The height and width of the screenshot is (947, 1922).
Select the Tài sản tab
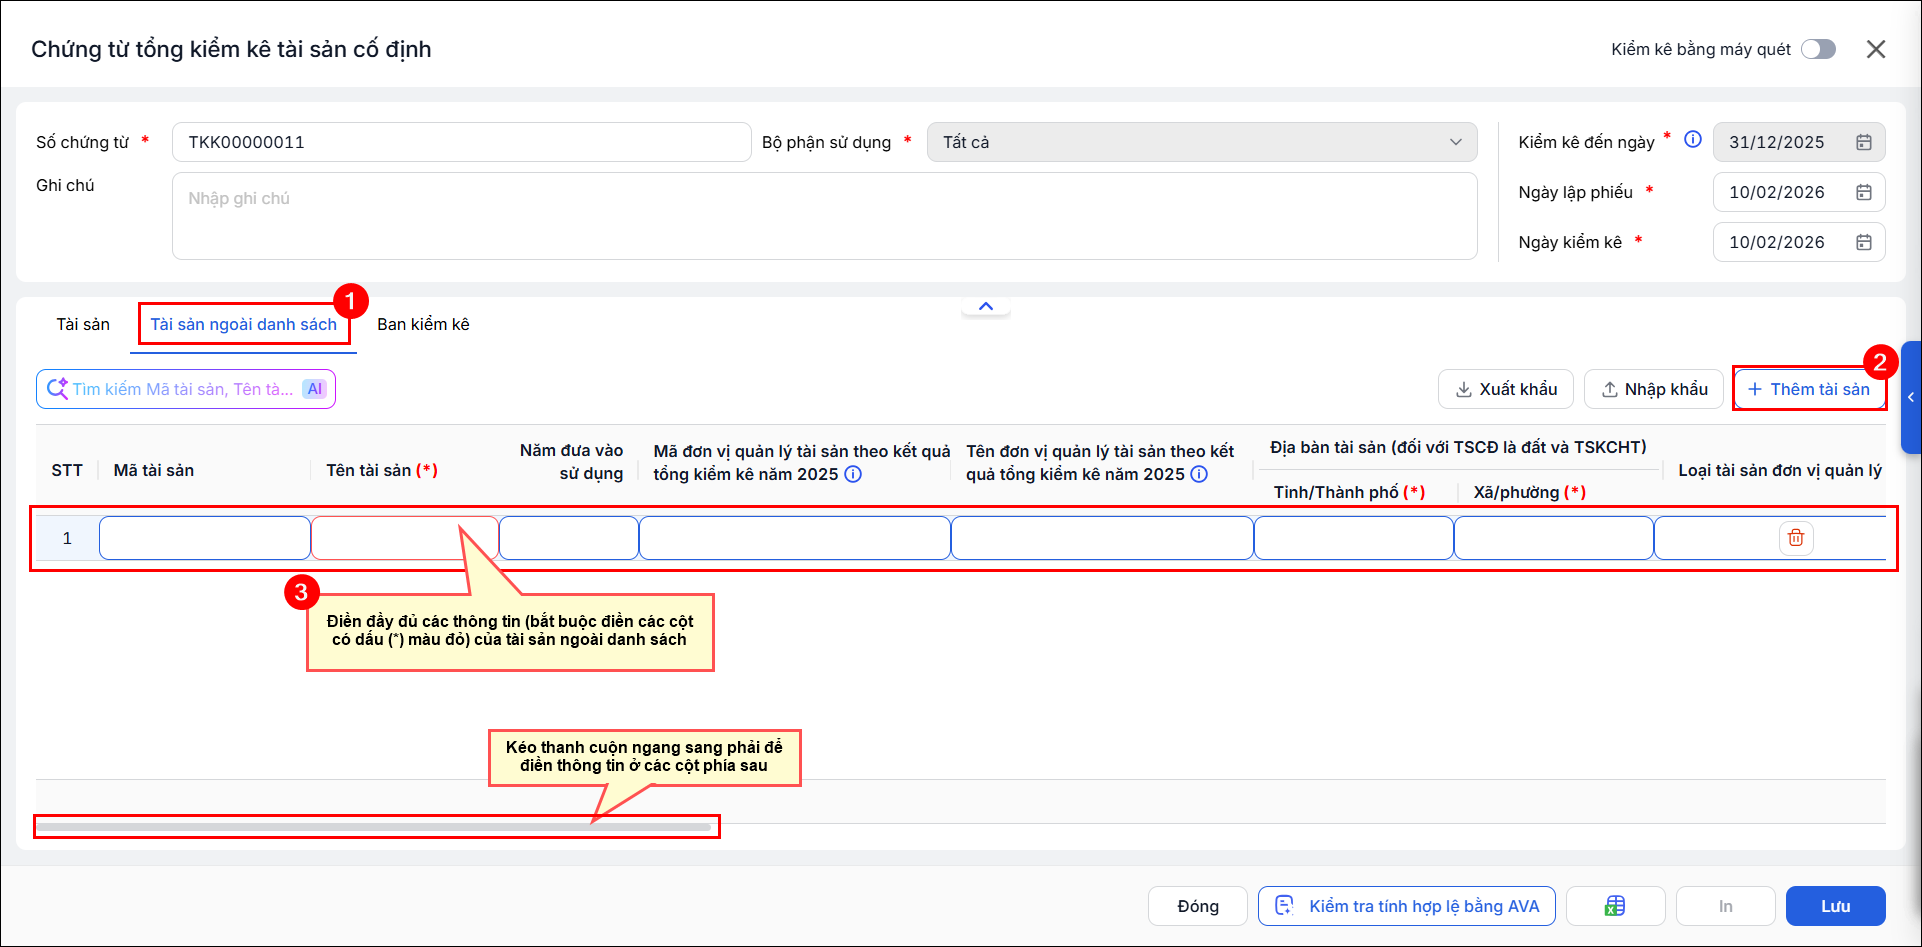[x=83, y=324]
